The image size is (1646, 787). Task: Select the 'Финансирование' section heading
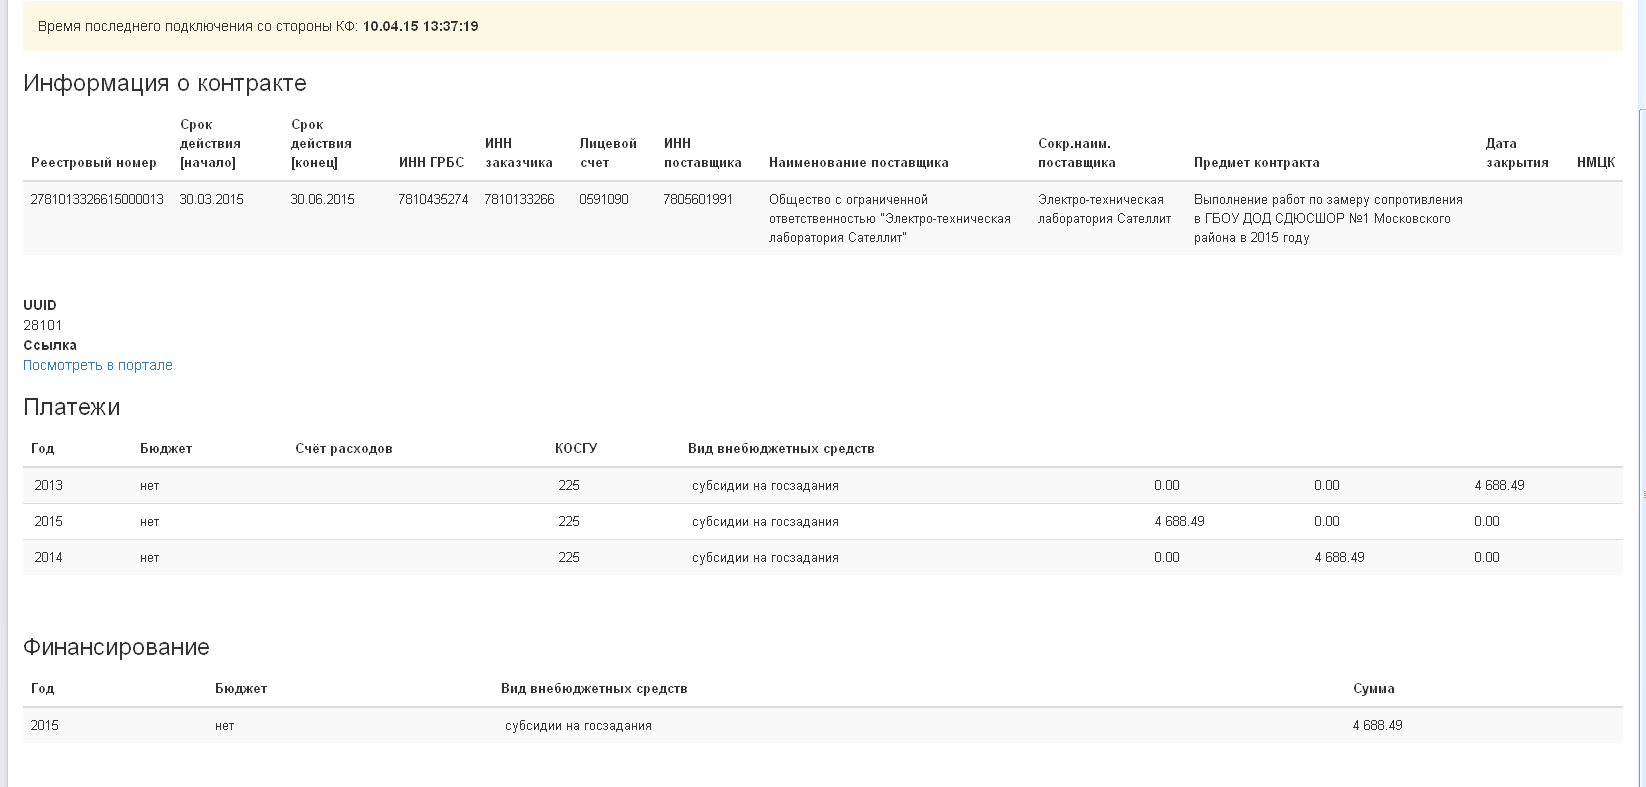coord(116,647)
